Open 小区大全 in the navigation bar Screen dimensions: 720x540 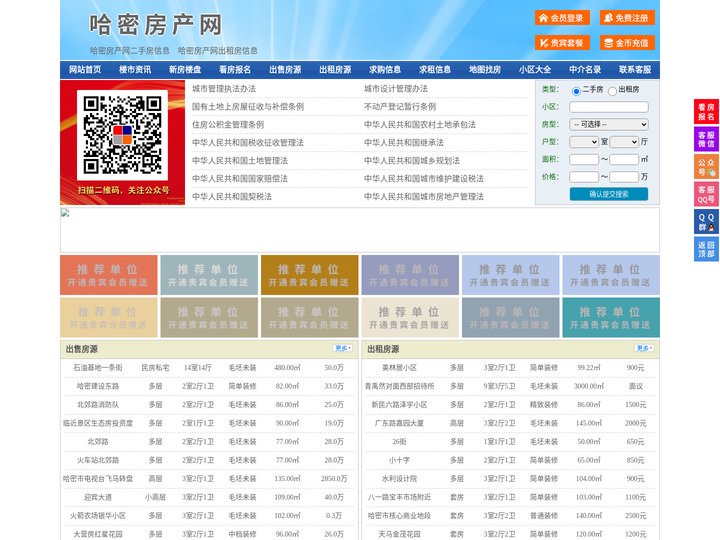point(535,69)
